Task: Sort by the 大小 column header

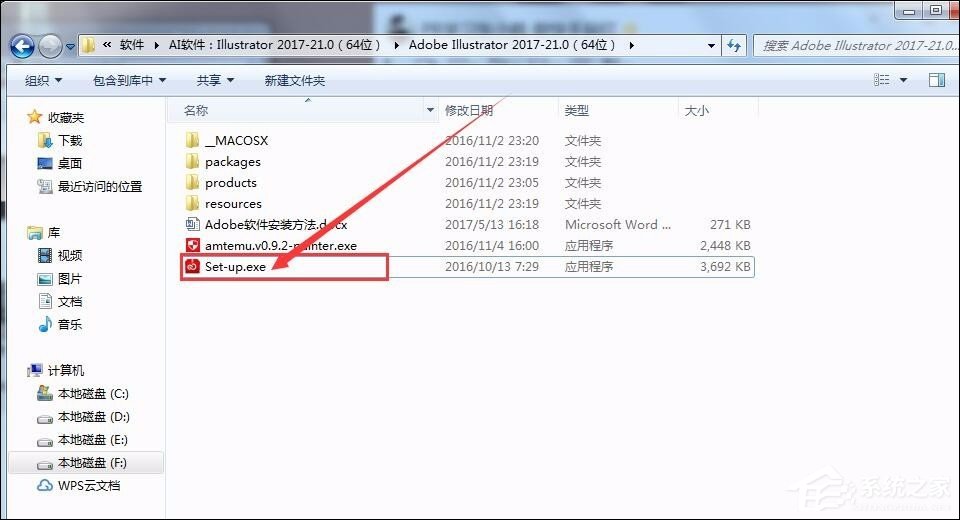Action: point(696,110)
